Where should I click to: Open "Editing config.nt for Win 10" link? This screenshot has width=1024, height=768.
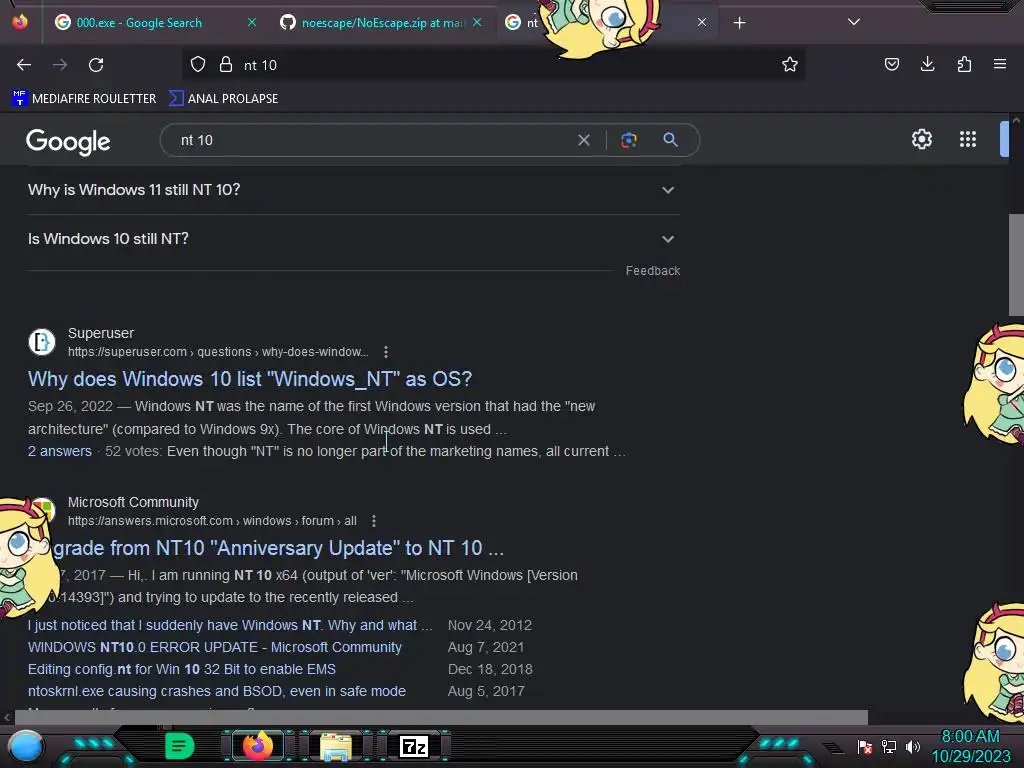coord(182,669)
